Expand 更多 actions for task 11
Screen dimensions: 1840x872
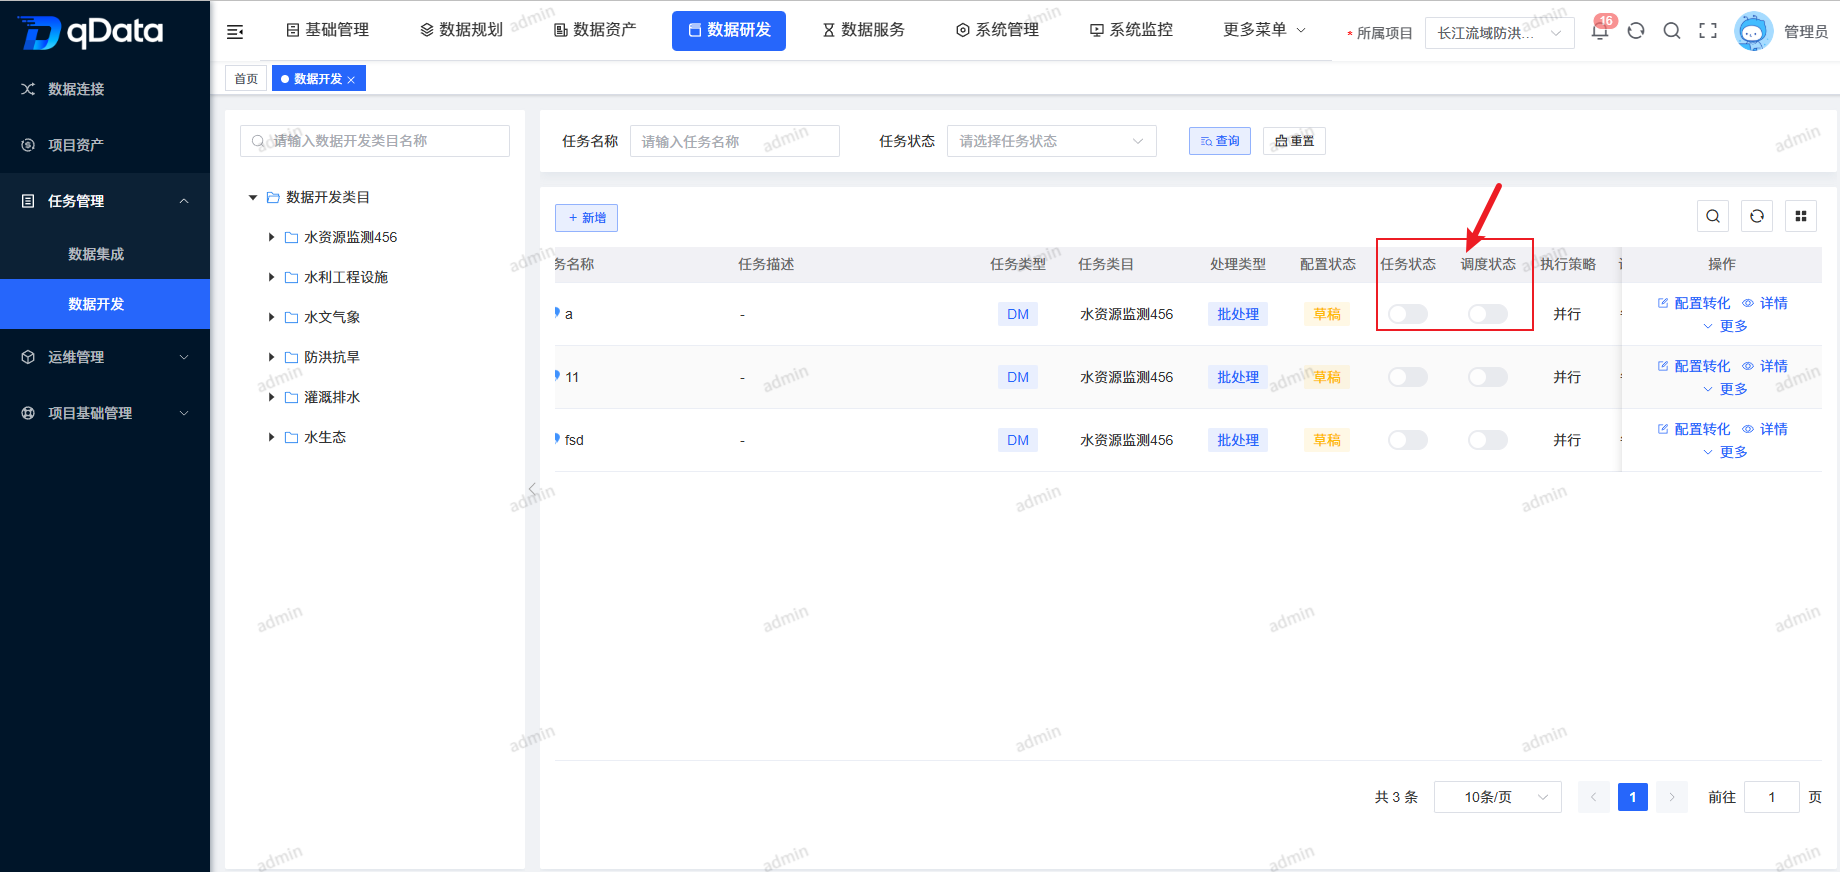[1725, 389]
